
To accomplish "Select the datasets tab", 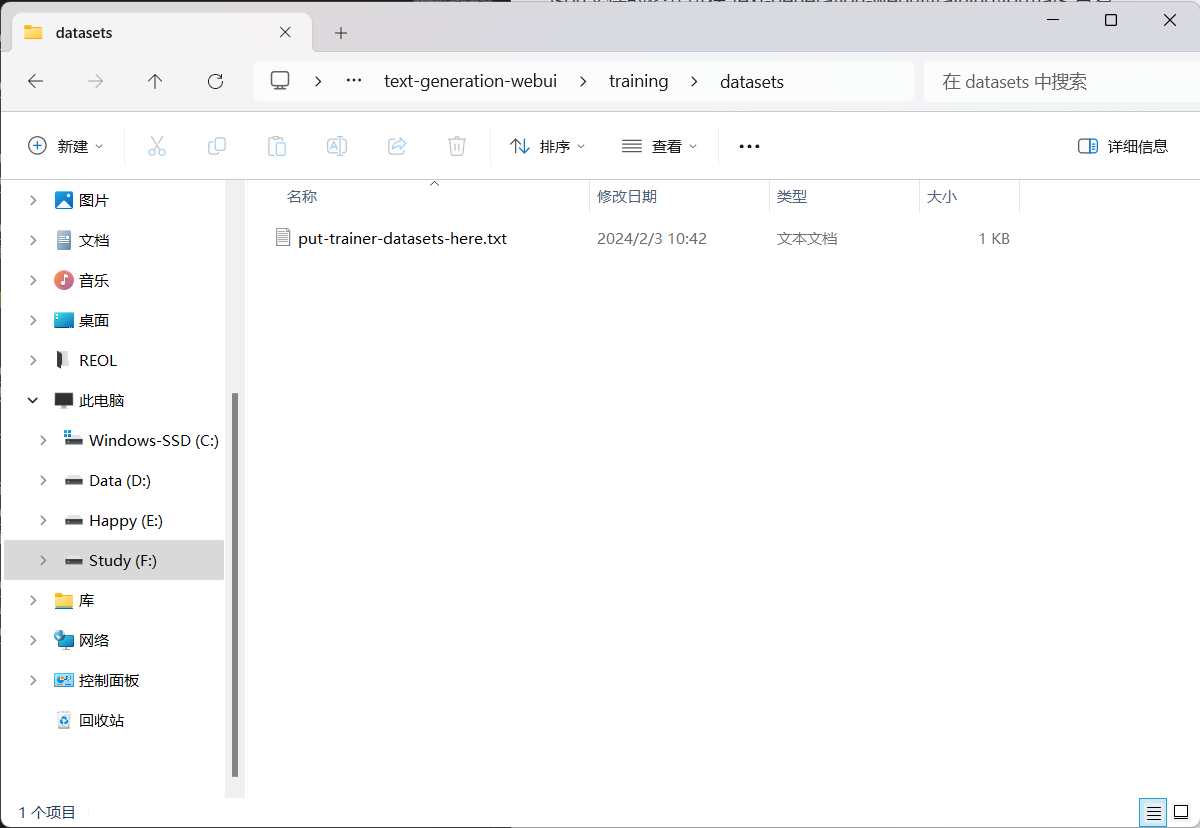I will click(150, 32).
